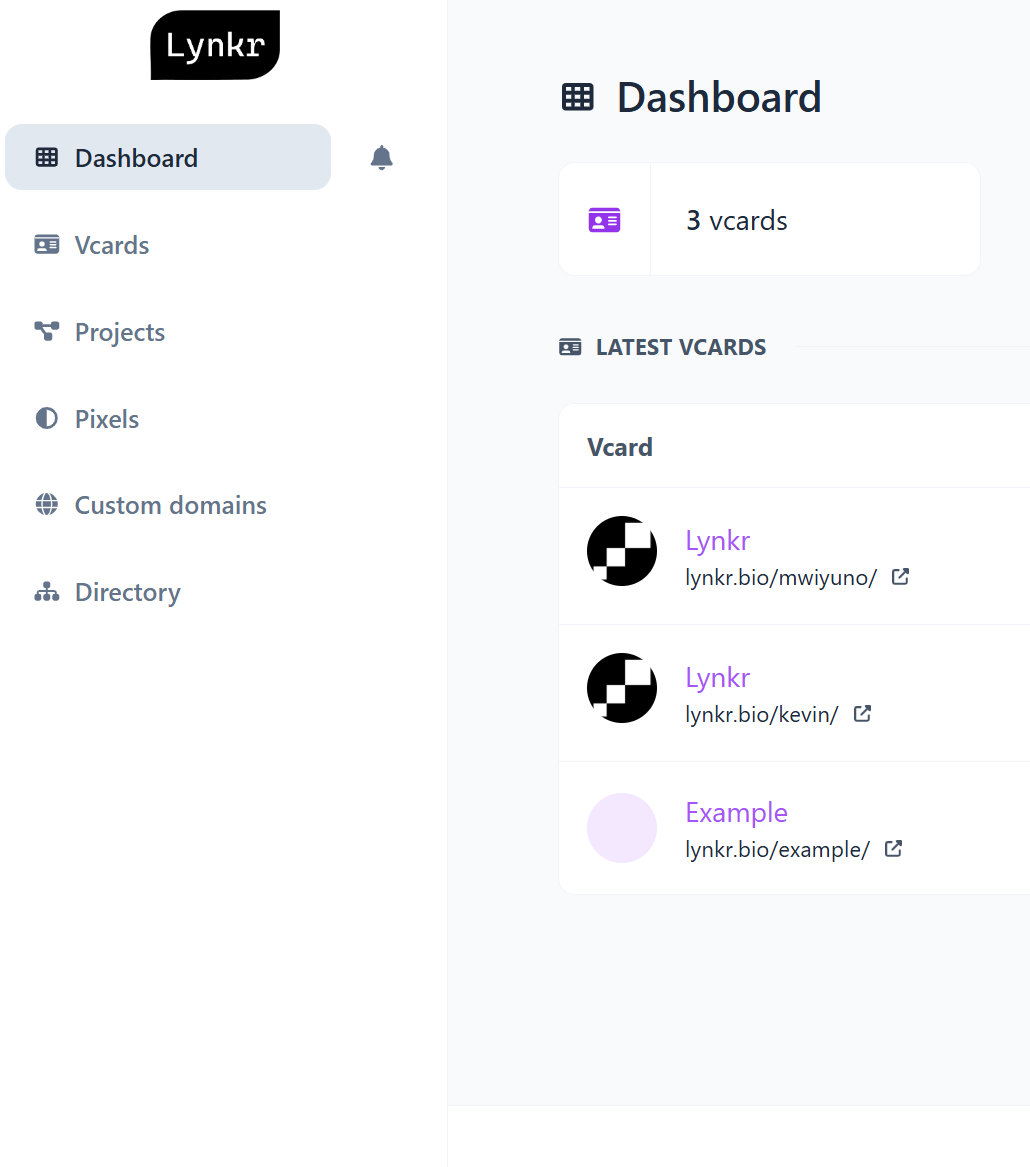Click the Lynkr logo in sidebar
This screenshot has height=1167, width=1030.
pyautogui.click(x=215, y=45)
